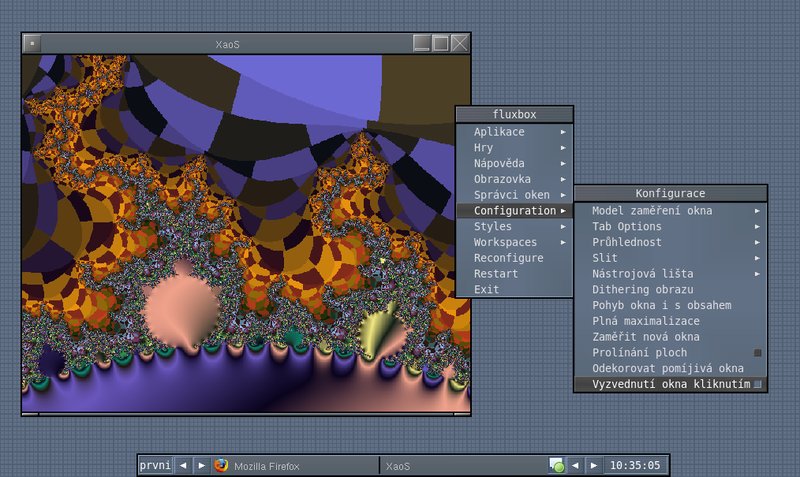Click the next window arrow near the clock
Viewport: 800px width, 477px height.
click(594, 466)
